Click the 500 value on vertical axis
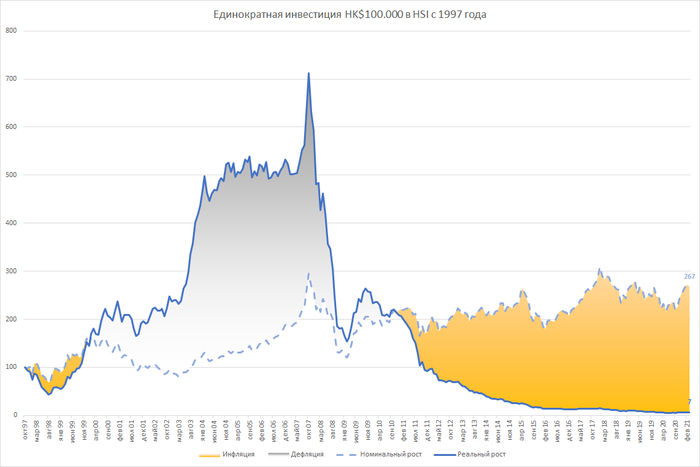 tap(11, 175)
